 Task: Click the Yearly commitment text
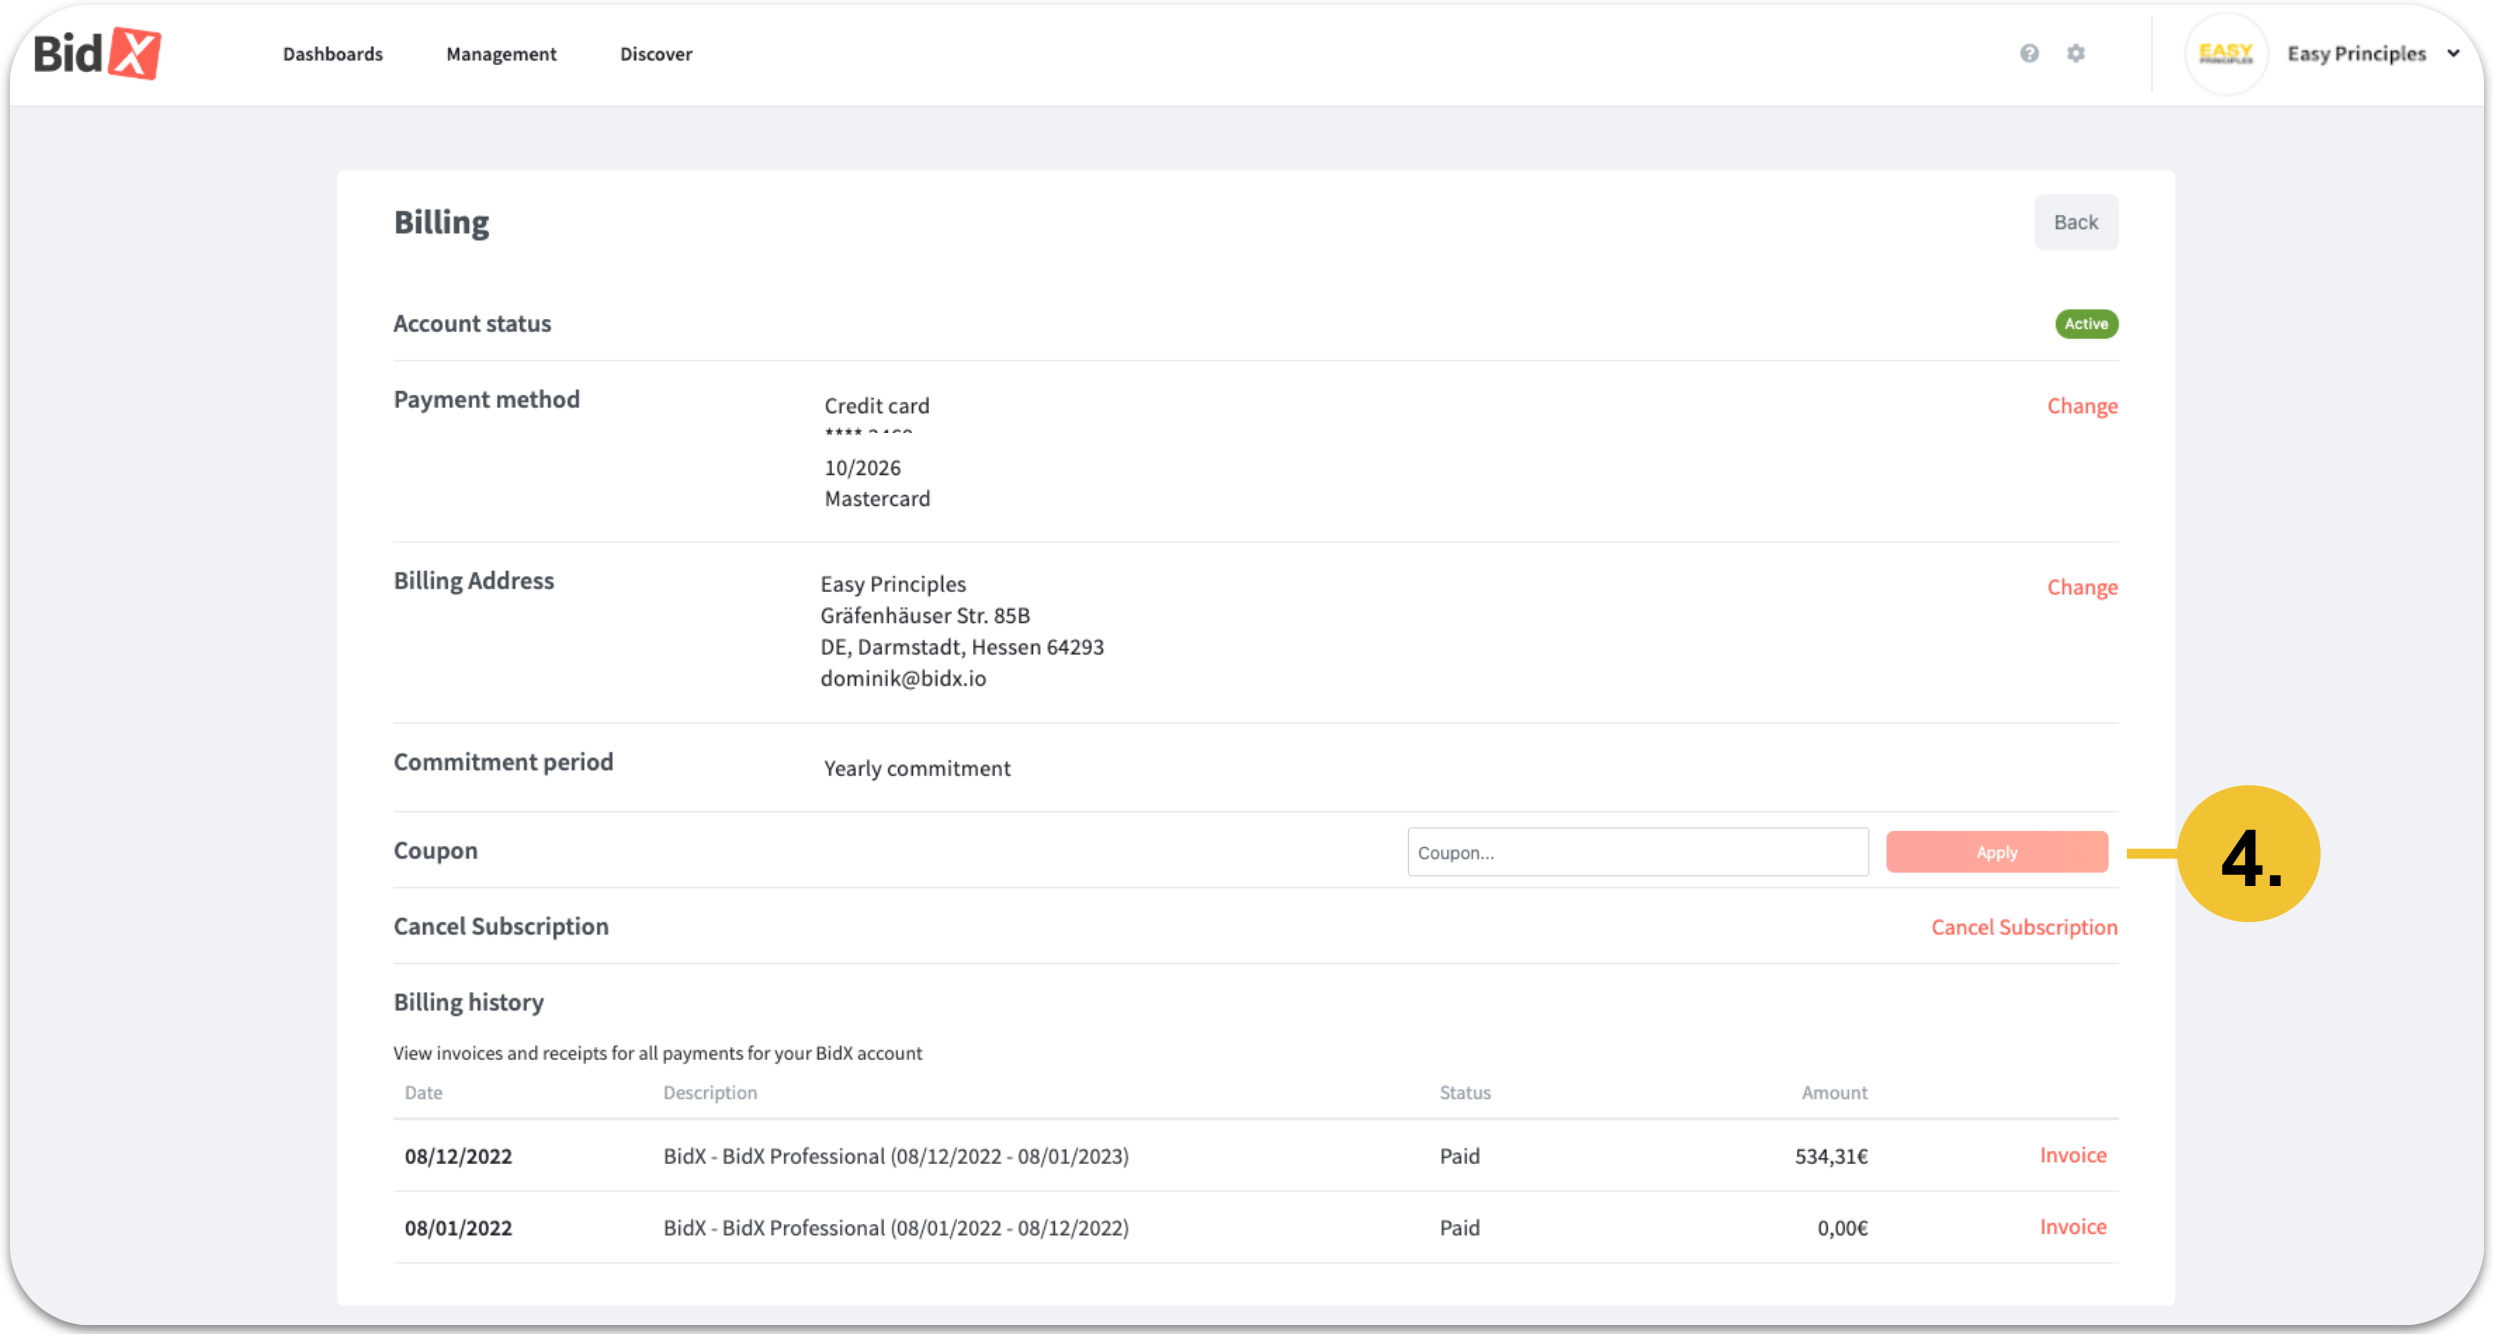pyautogui.click(x=917, y=768)
